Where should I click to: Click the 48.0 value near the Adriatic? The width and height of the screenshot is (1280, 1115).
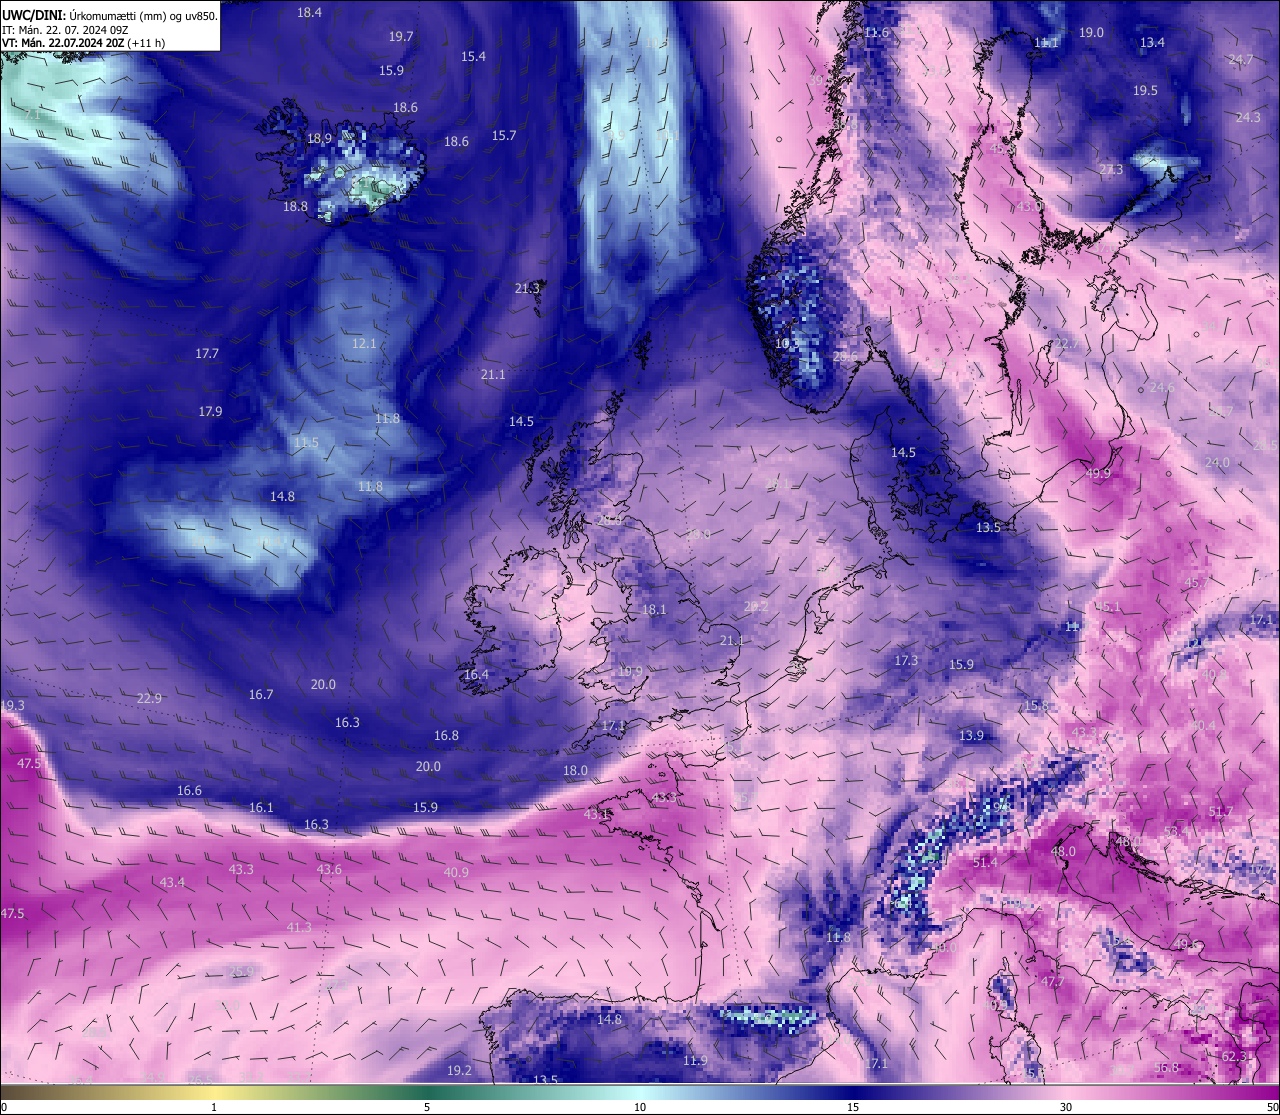click(1063, 852)
